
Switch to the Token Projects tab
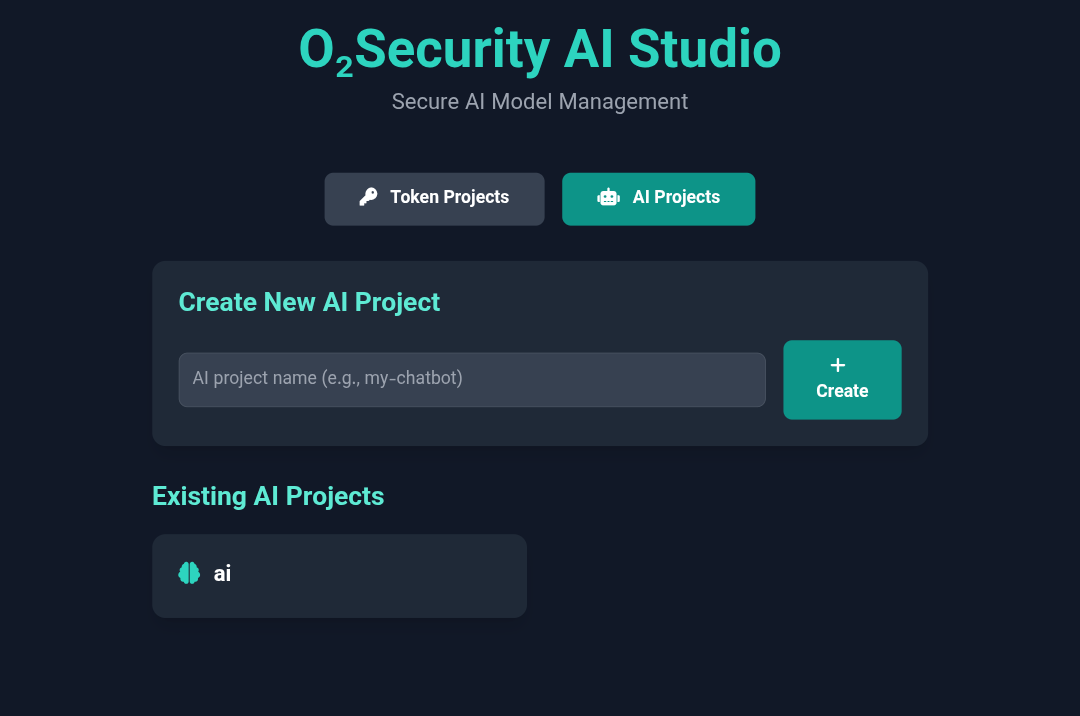pyautogui.click(x=434, y=199)
